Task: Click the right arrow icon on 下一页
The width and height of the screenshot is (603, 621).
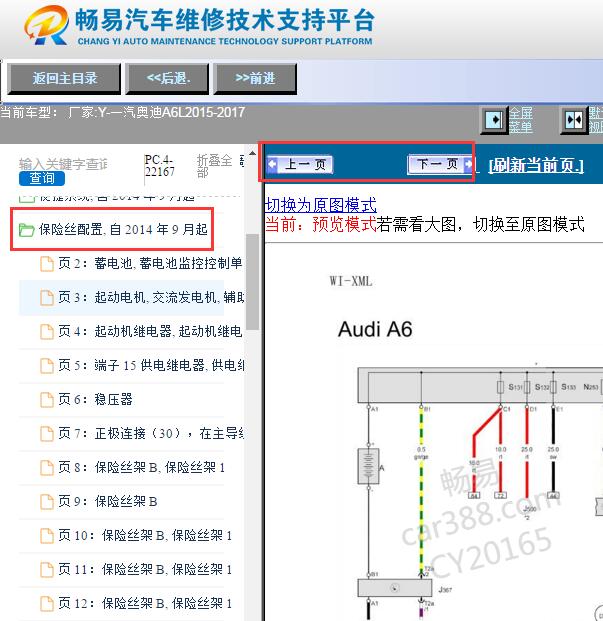Action: (468, 164)
